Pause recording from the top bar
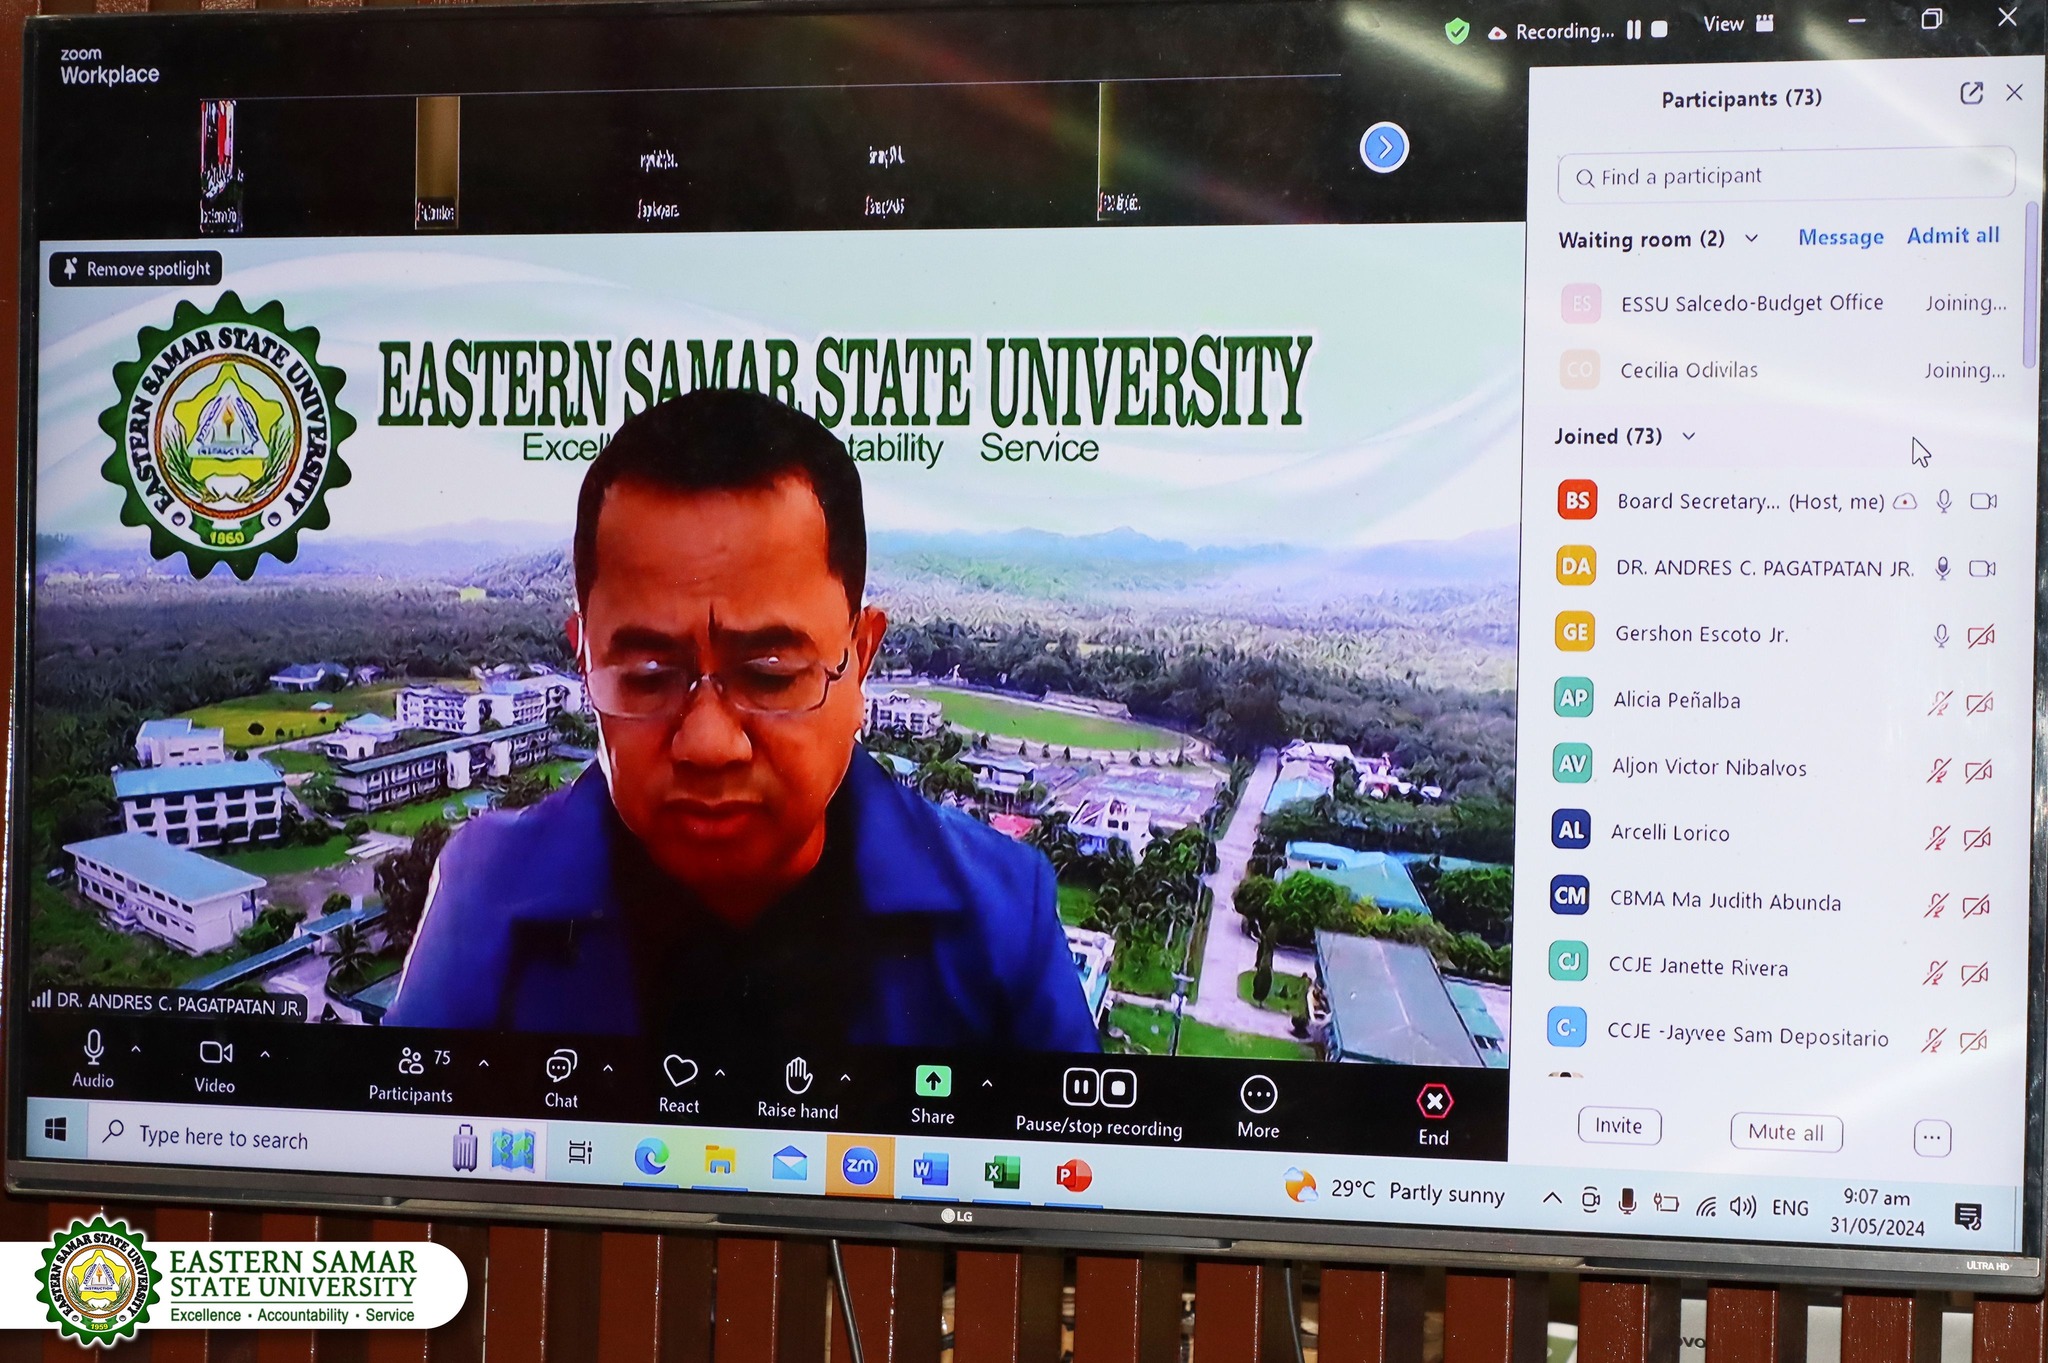Image resolution: width=2048 pixels, height=1363 pixels. tap(1633, 30)
